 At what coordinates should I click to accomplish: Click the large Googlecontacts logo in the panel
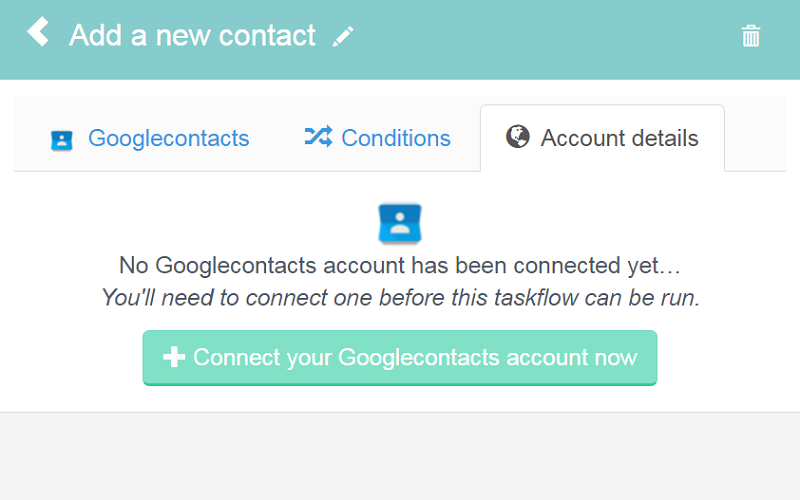pos(400,223)
